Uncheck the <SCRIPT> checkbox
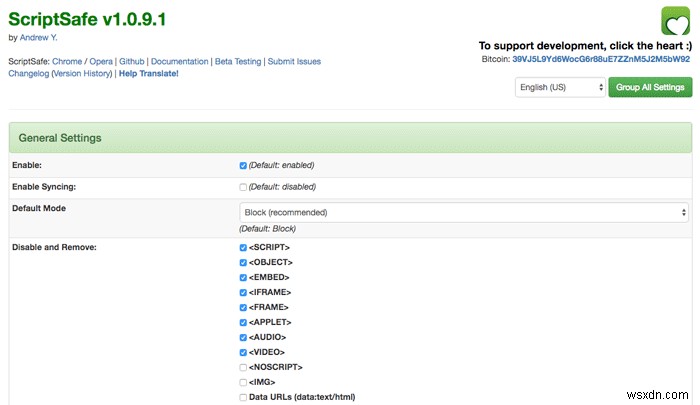 (243, 247)
